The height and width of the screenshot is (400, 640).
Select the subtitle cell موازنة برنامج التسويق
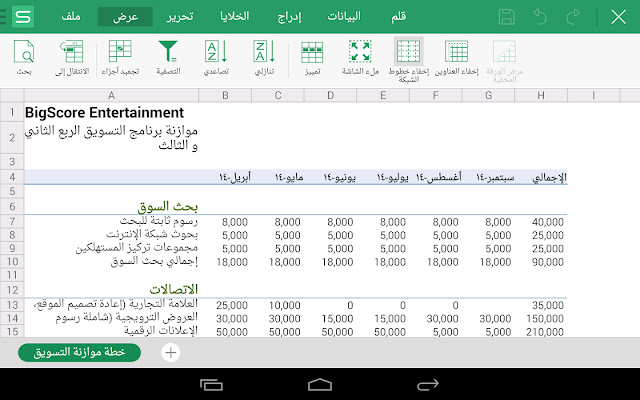coord(111,138)
